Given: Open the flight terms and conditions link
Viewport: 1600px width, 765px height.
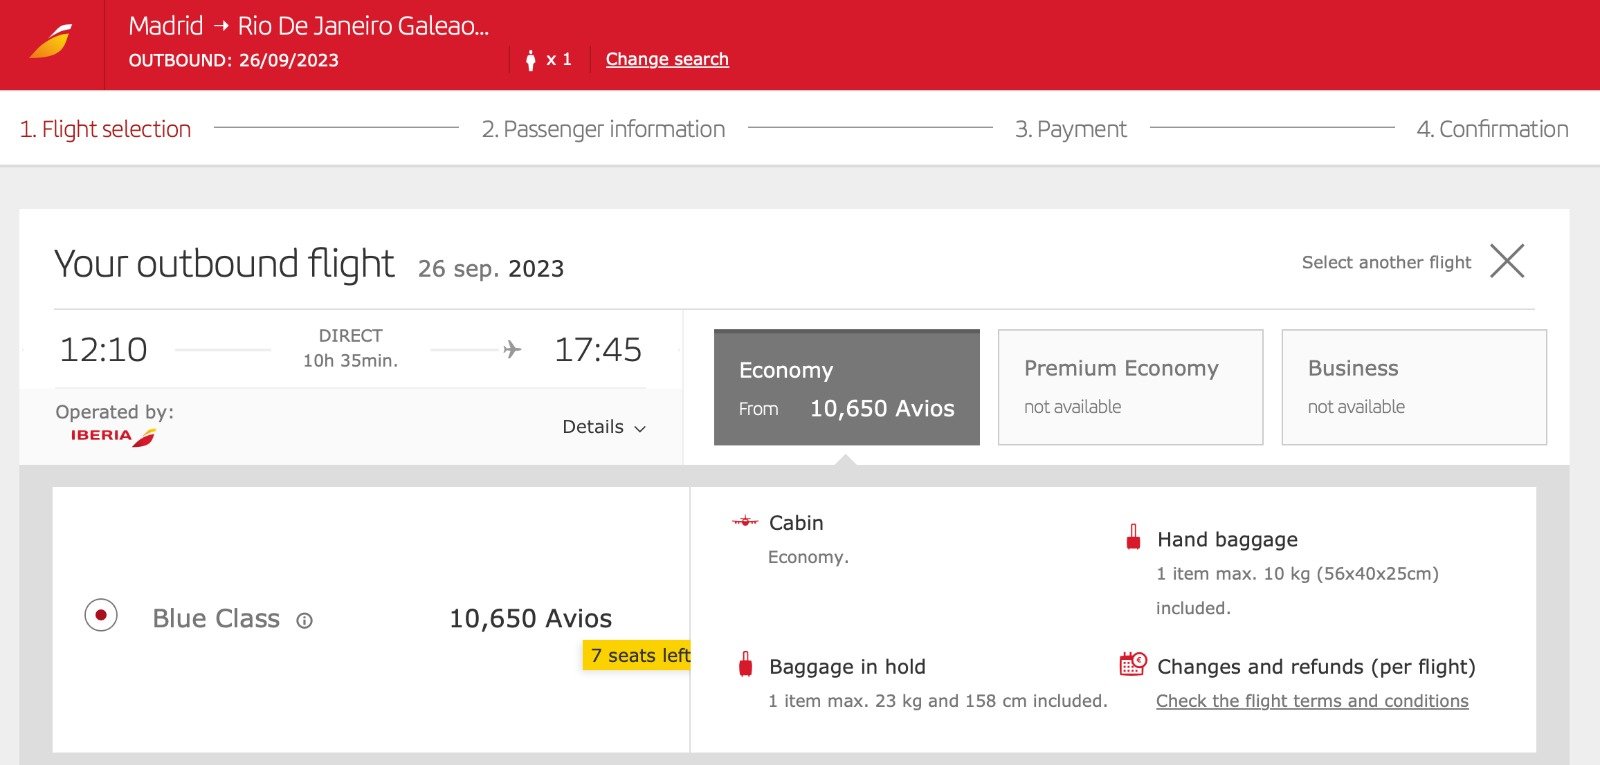Looking at the screenshot, I should click(1312, 701).
